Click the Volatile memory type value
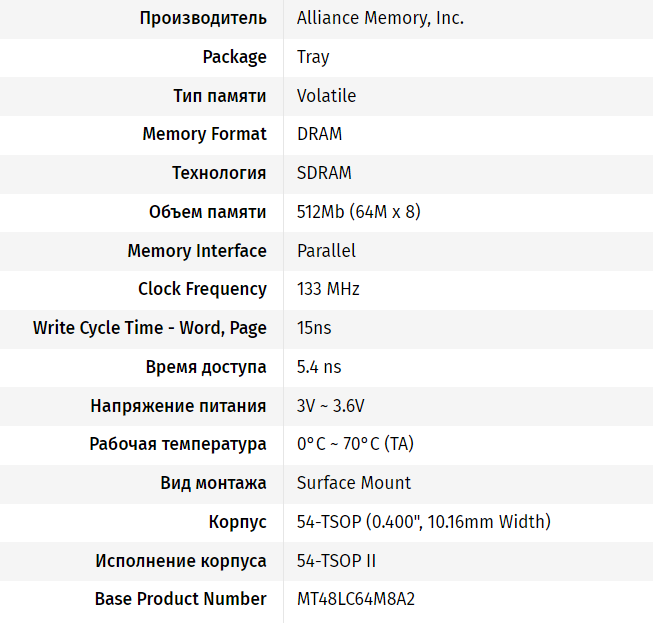This screenshot has width=653, height=625. (326, 96)
